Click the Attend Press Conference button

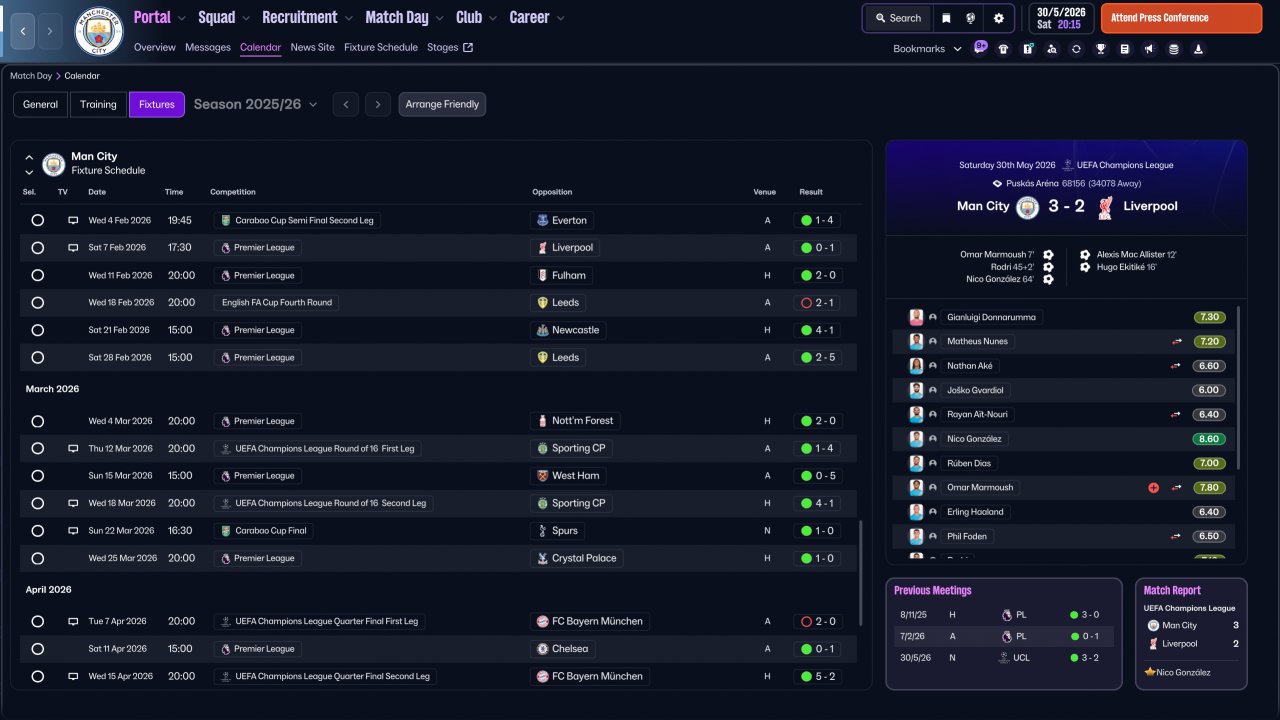1181,18
